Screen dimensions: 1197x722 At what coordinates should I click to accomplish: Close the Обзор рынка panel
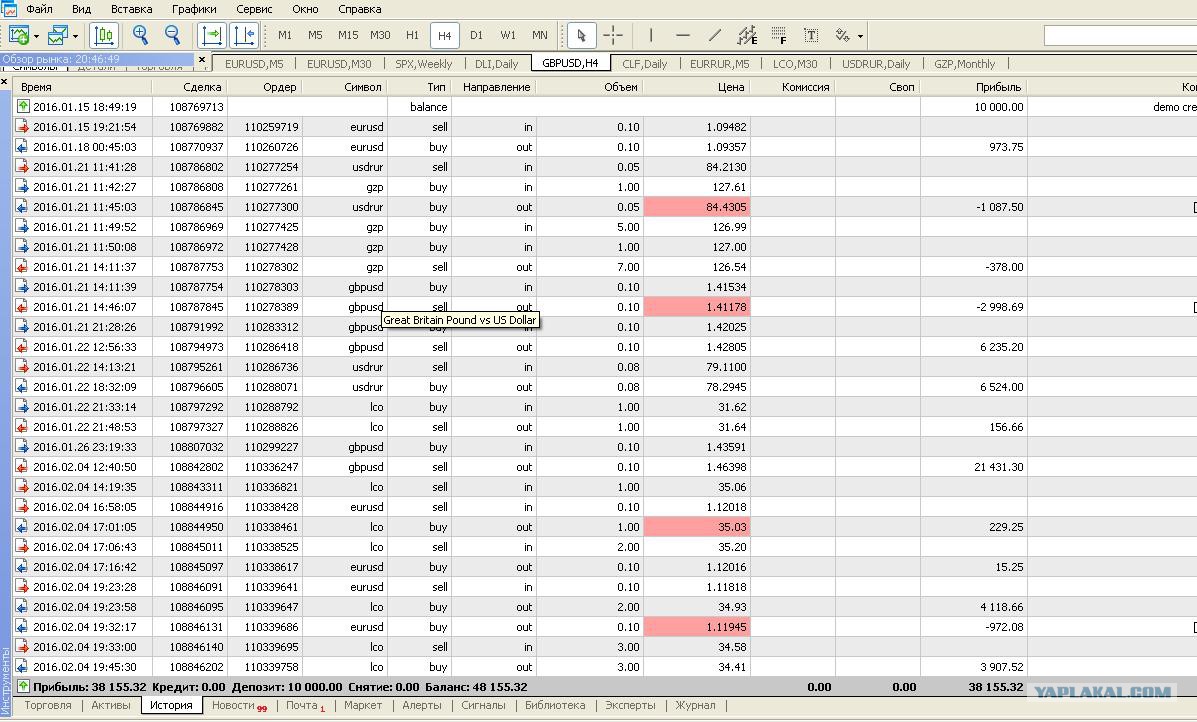coord(202,60)
